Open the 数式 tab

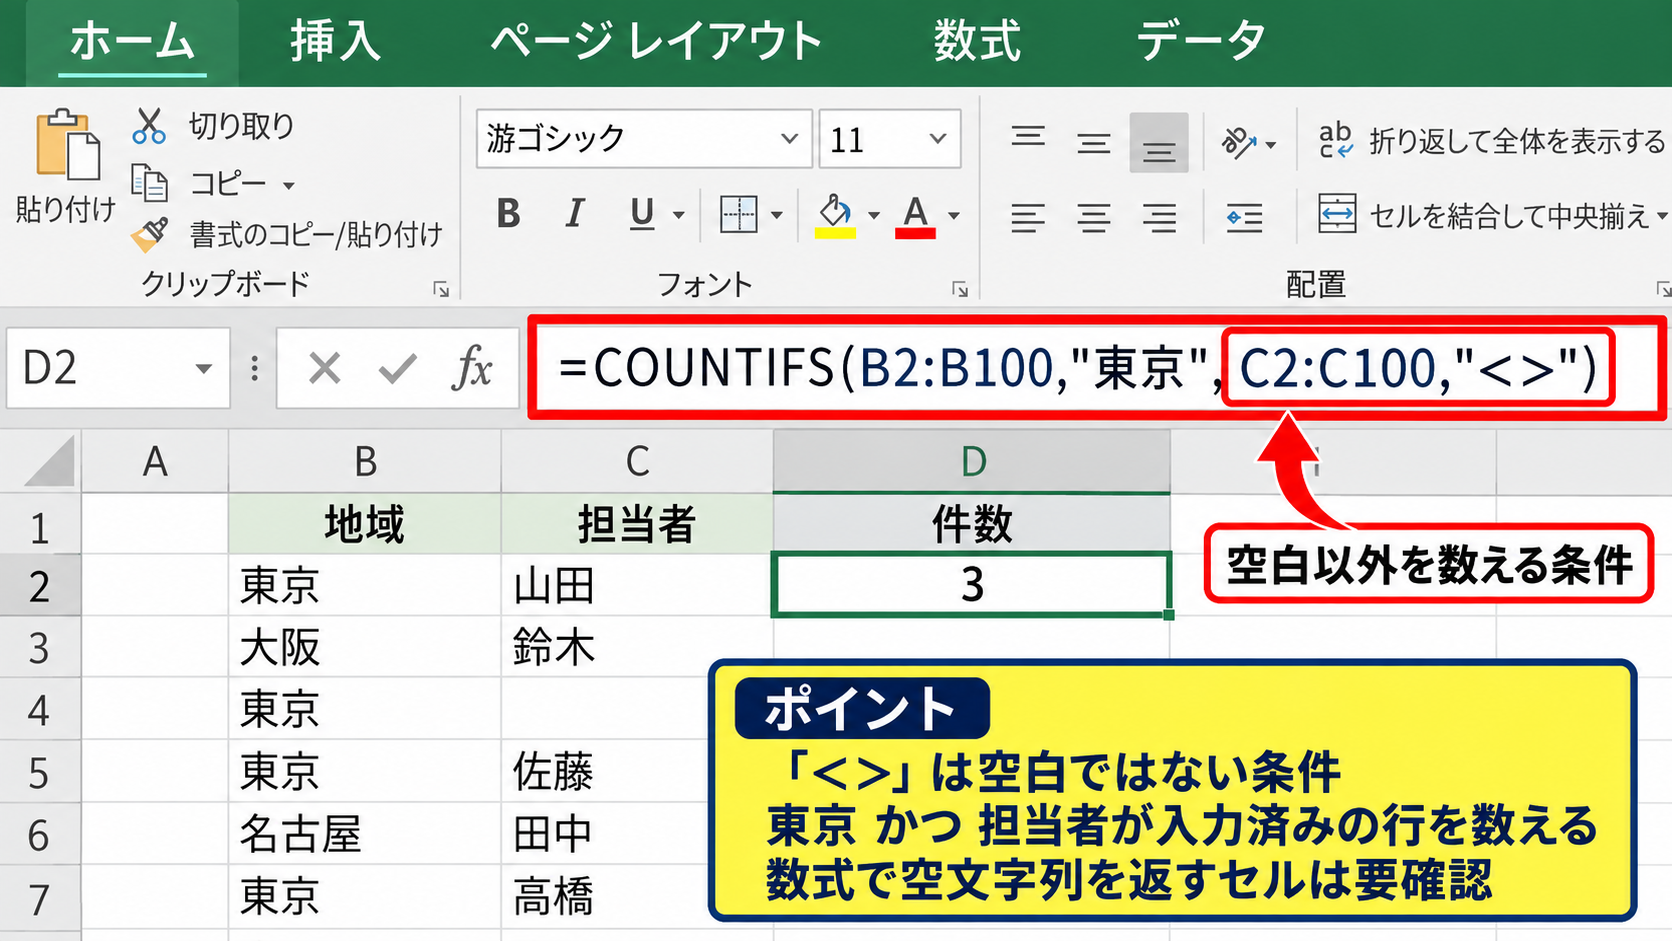[977, 41]
